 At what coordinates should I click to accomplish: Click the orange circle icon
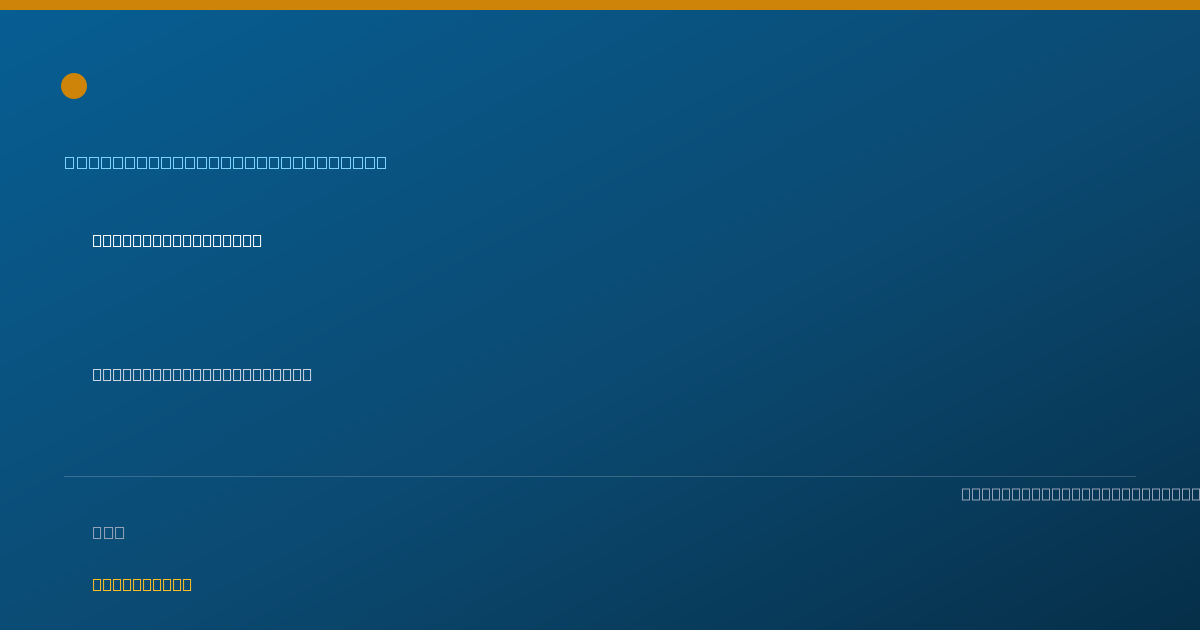[x=74, y=86]
